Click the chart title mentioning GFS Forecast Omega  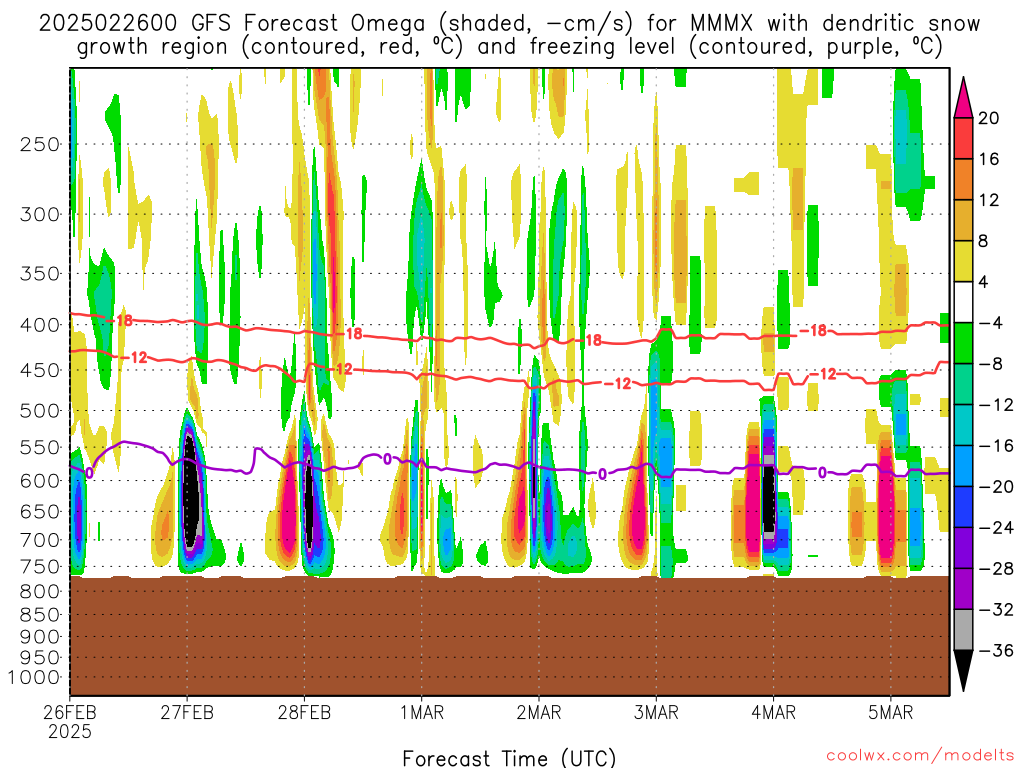tap(509, 24)
